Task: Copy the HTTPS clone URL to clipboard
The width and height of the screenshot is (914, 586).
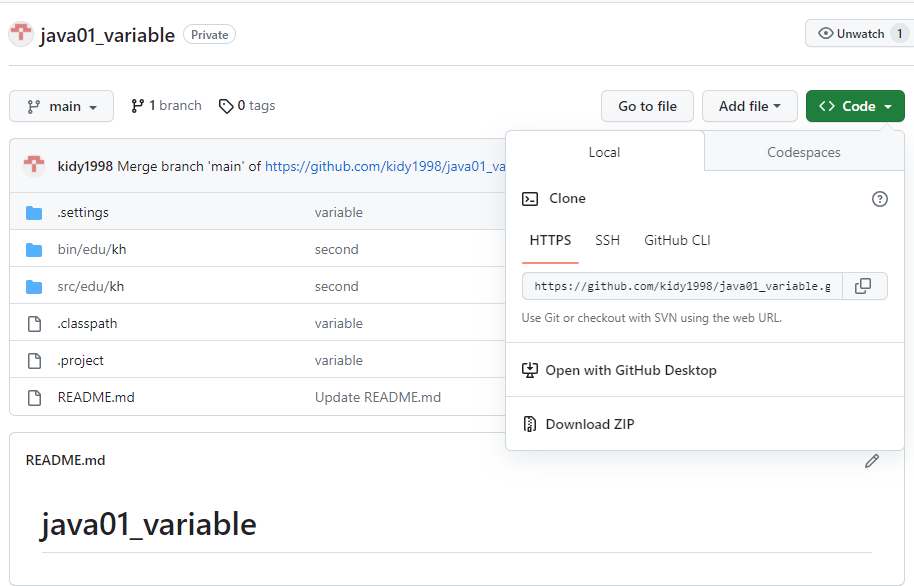Action: point(863,286)
